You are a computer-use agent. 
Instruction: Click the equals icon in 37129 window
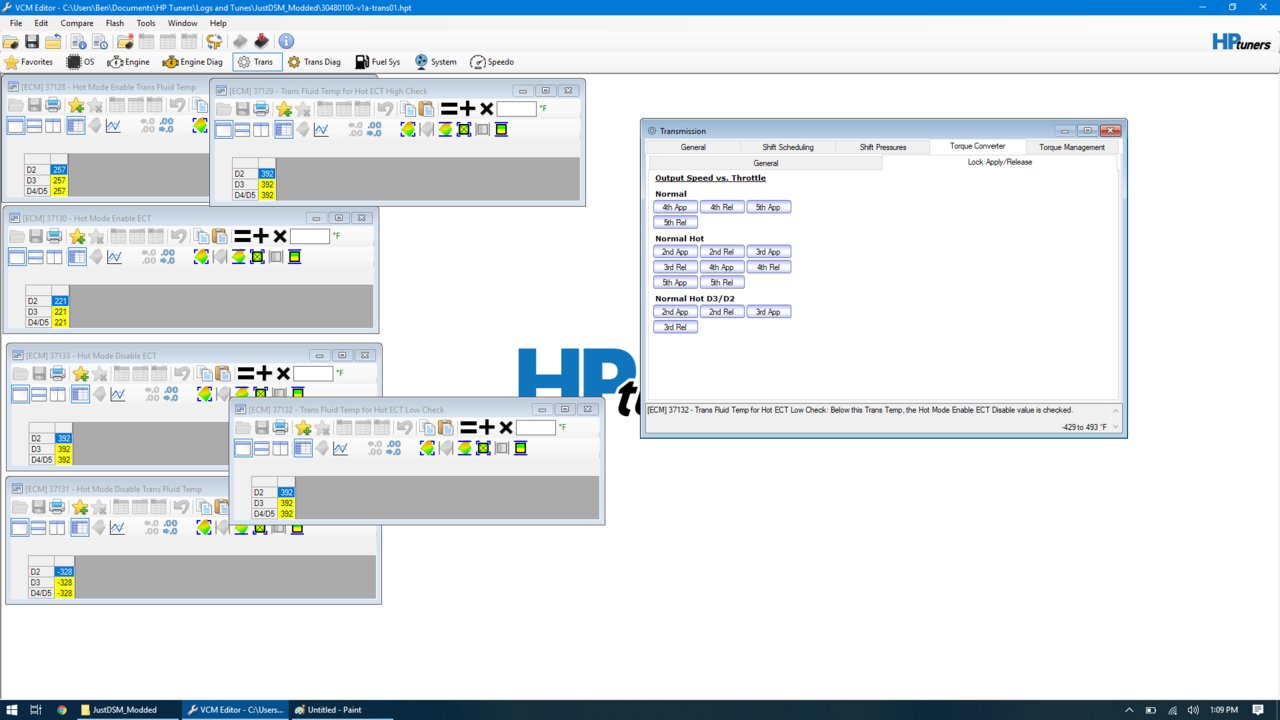tap(449, 109)
